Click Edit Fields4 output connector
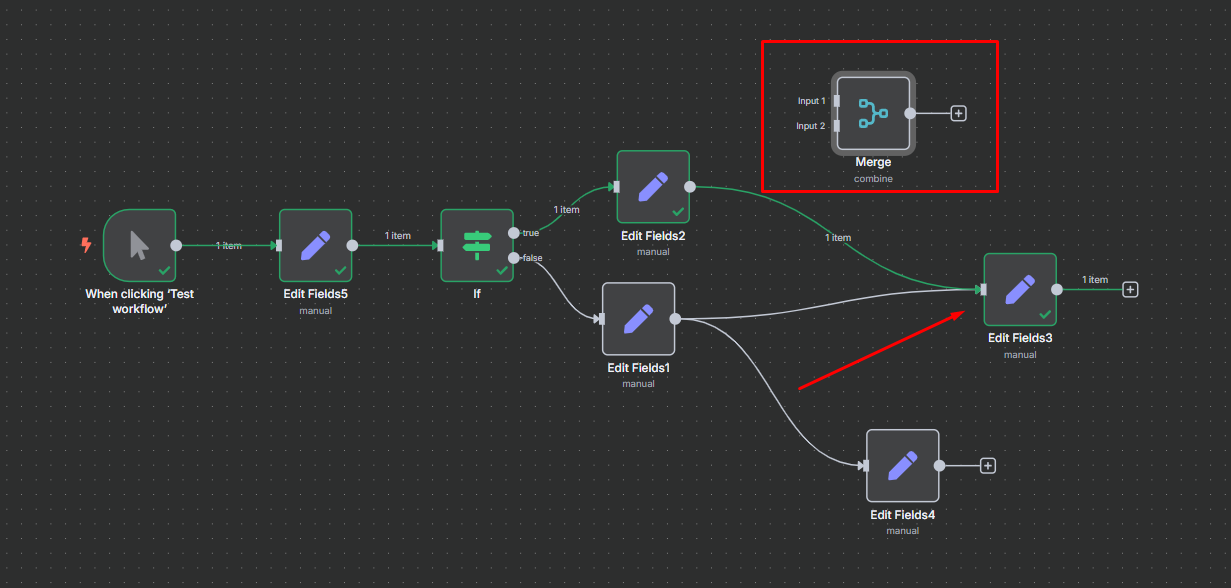The width and height of the screenshot is (1231, 588). [939, 465]
